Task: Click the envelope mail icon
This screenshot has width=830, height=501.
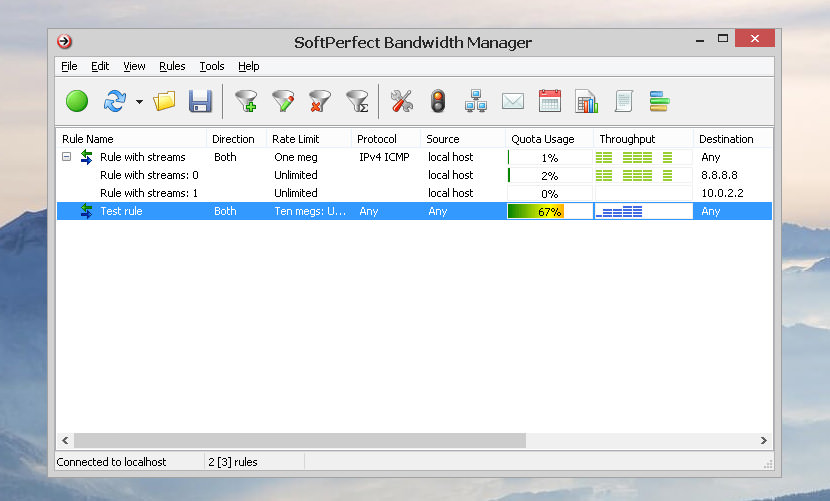Action: pos(513,101)
